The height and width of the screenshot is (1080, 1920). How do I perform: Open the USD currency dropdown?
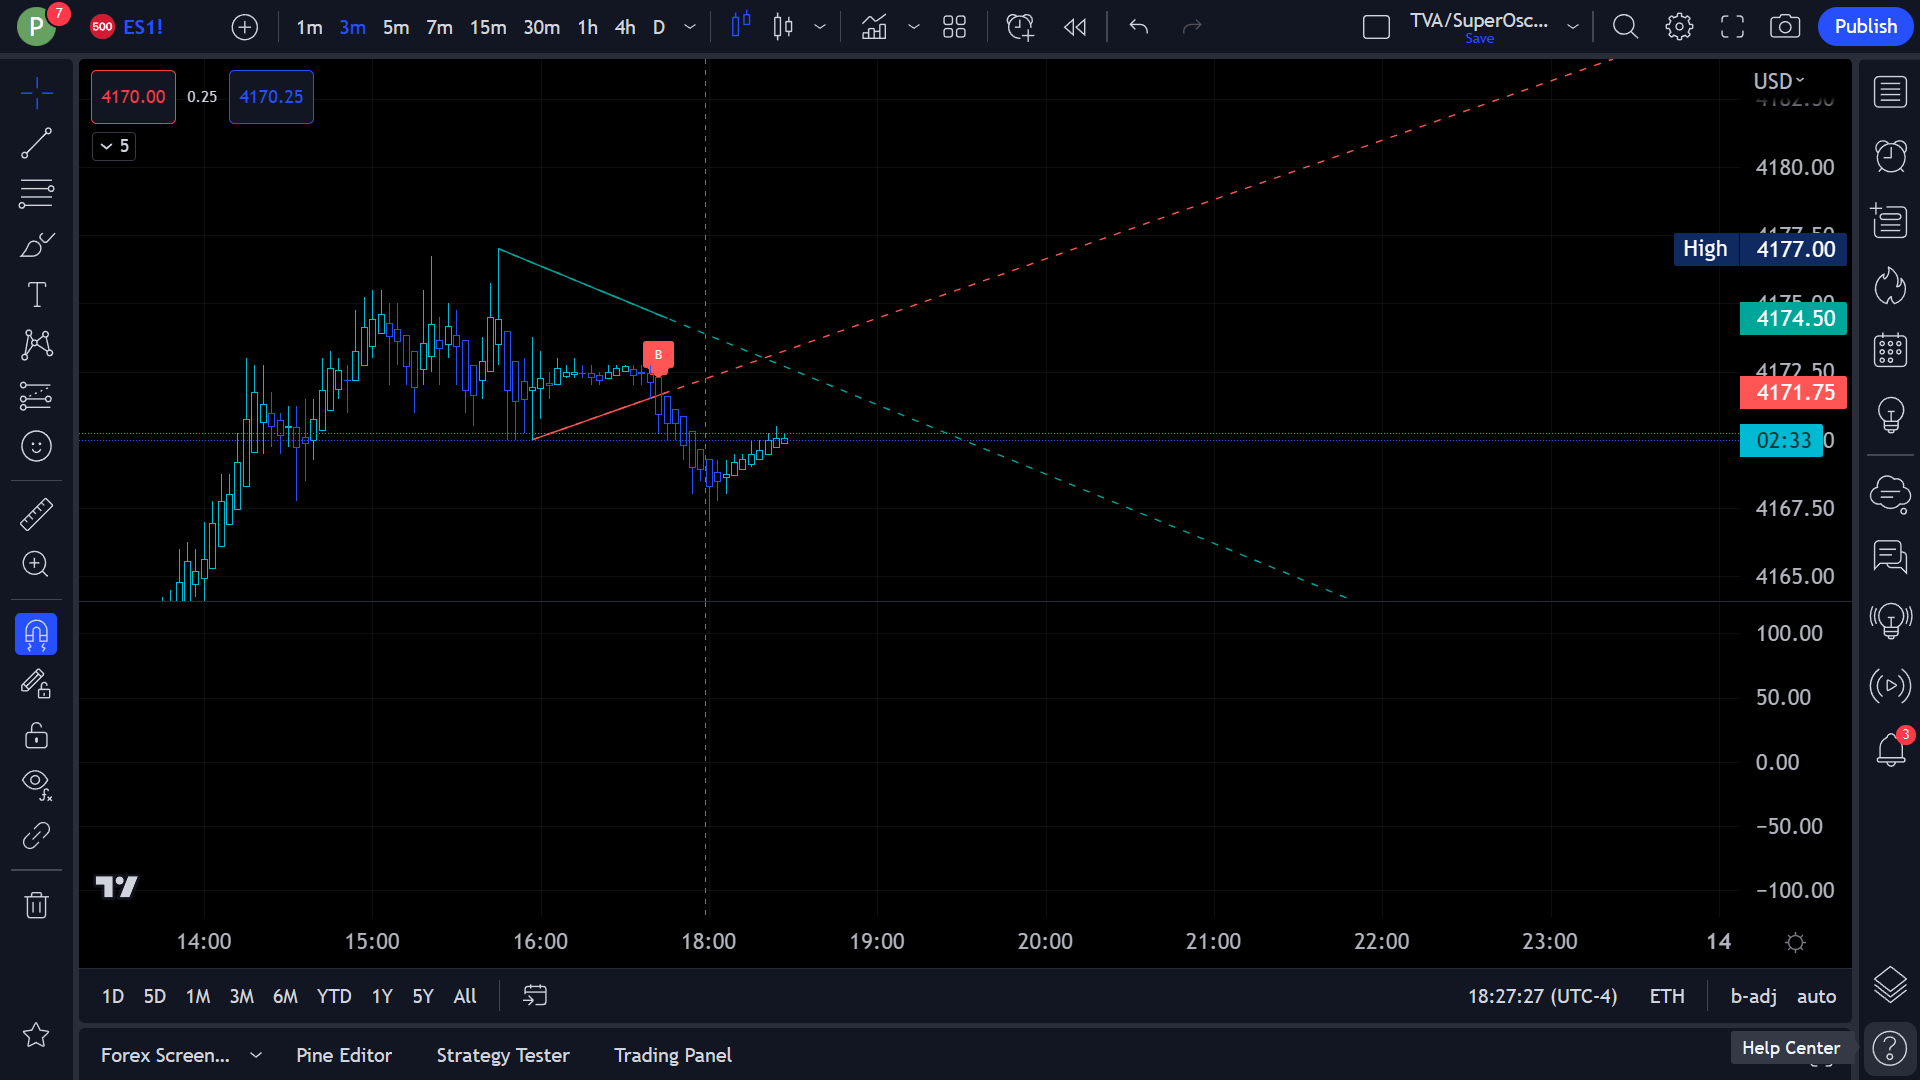click(x=1778, y=81)
